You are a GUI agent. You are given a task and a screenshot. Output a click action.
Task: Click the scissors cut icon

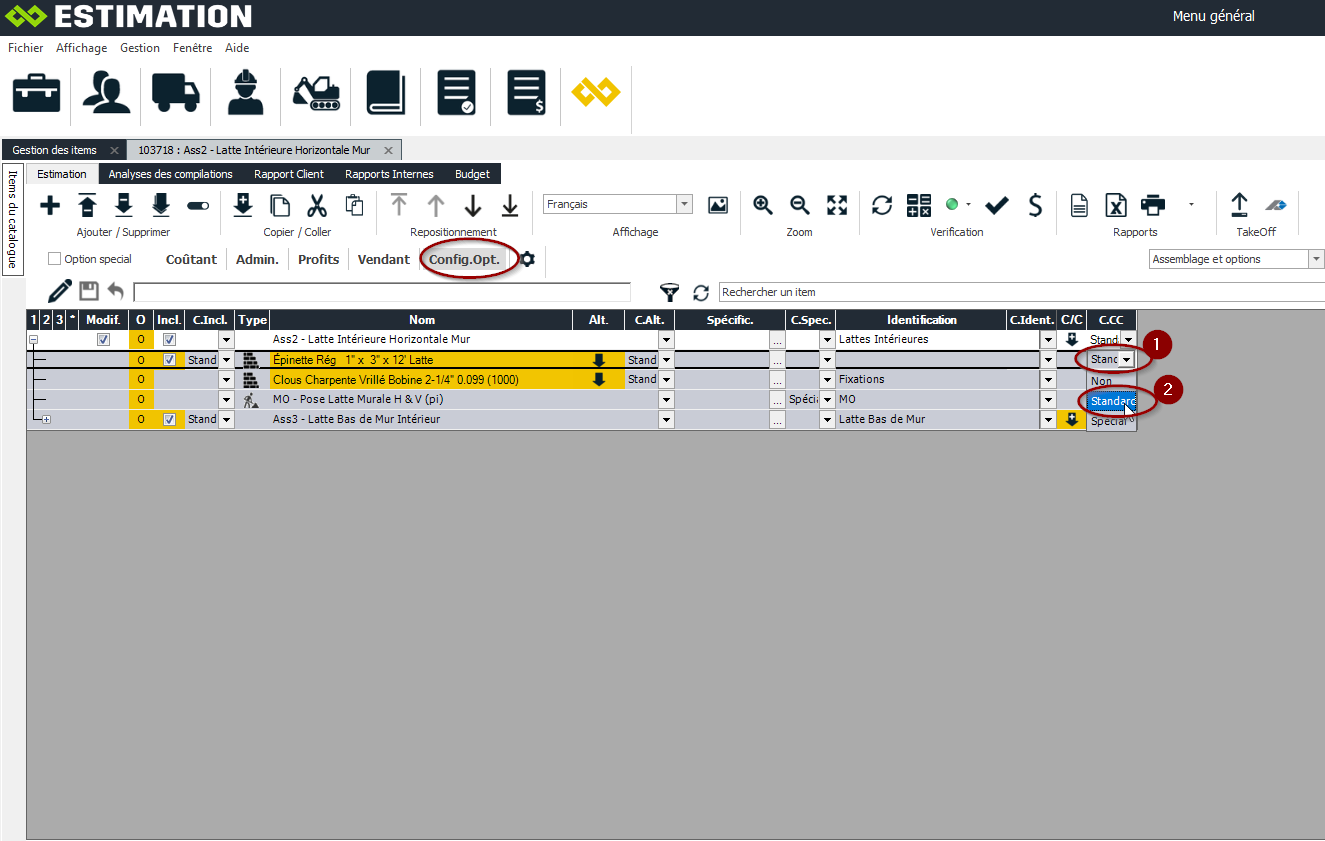tap(317, 205)
